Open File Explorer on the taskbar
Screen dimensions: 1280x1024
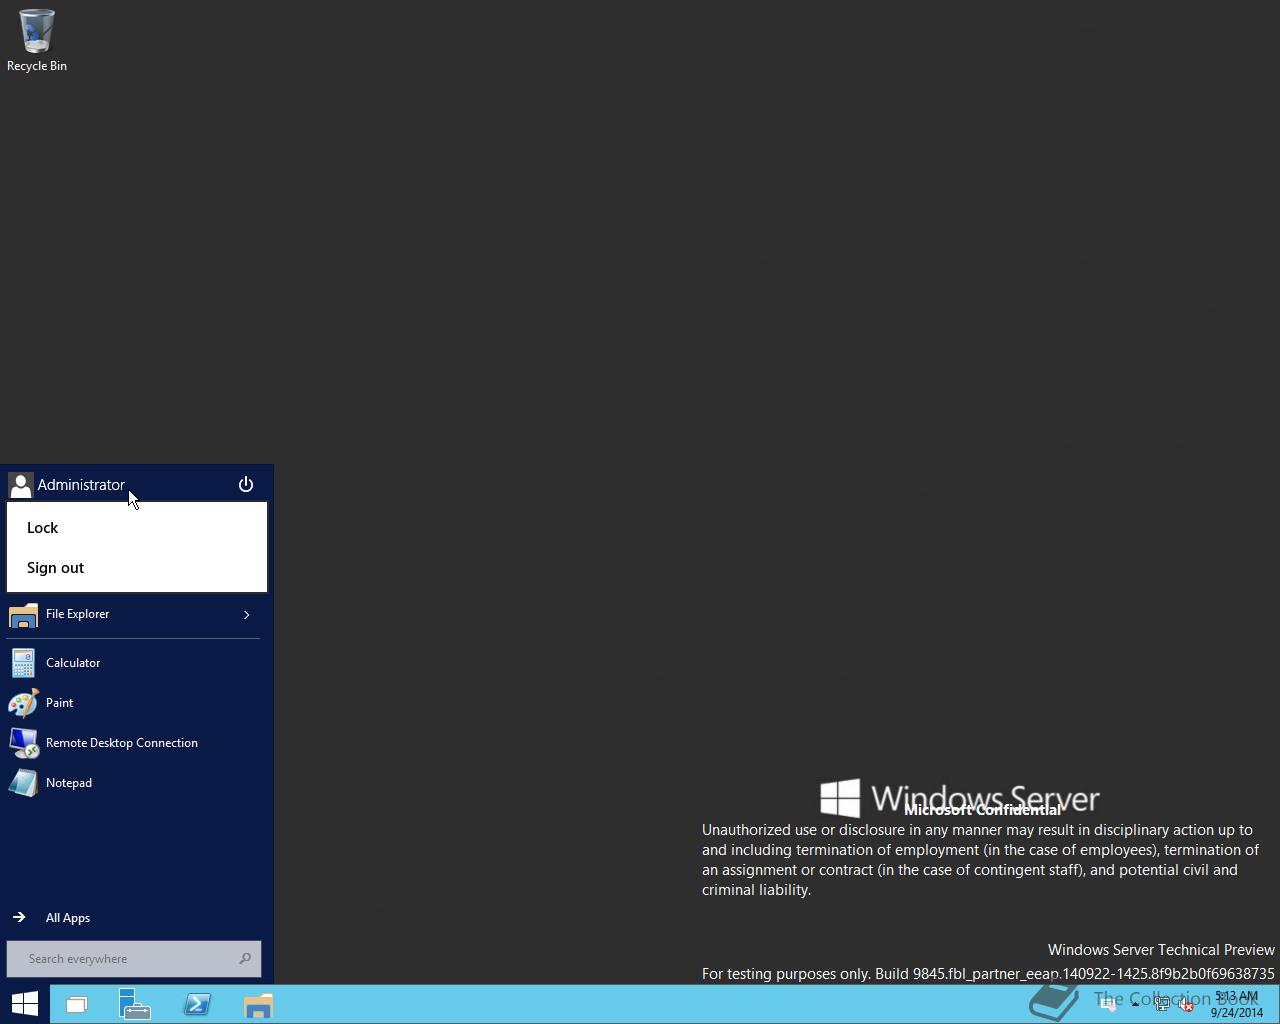(x=258, y=1005)
